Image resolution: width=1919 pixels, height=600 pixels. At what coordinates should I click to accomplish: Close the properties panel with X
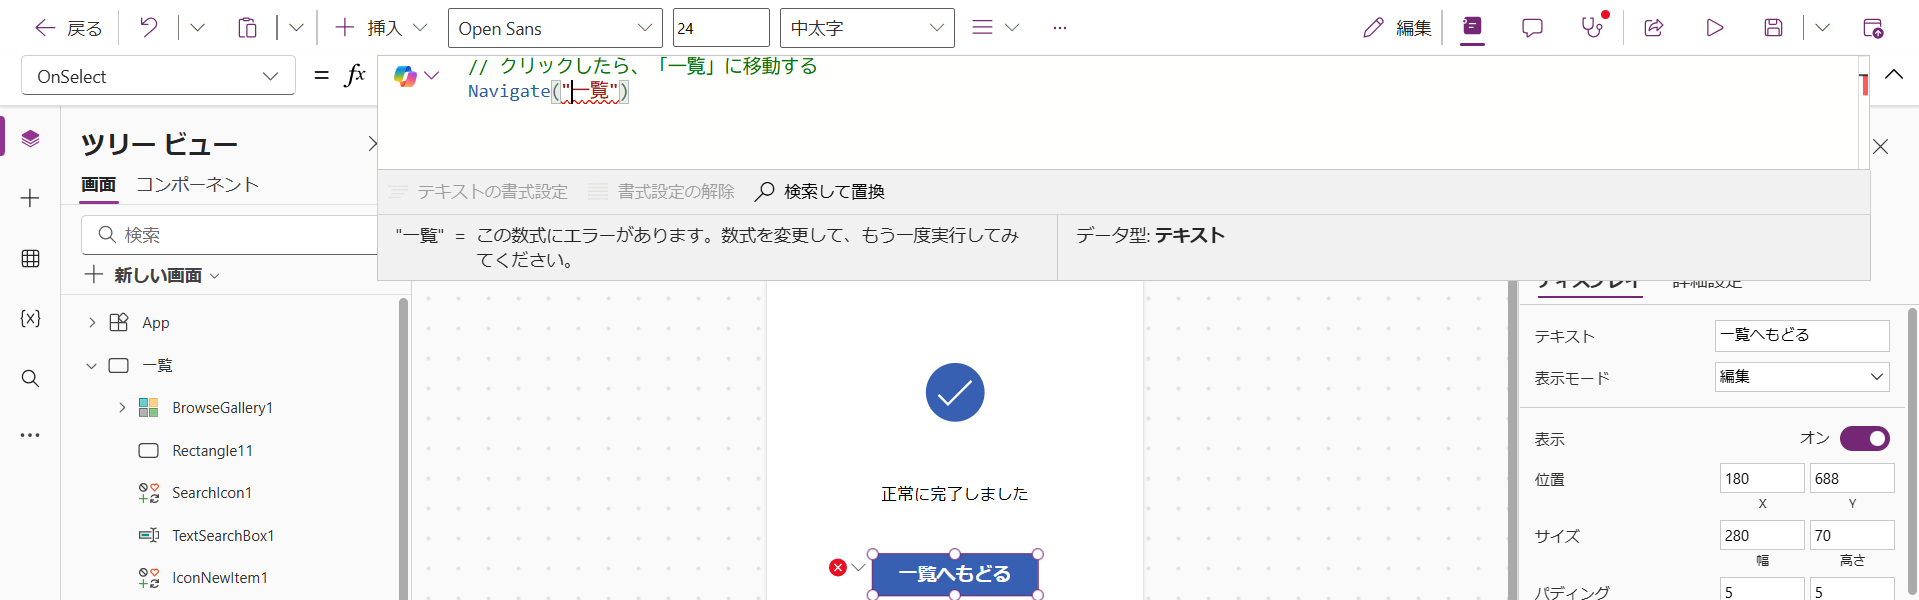click(1880, 147)
